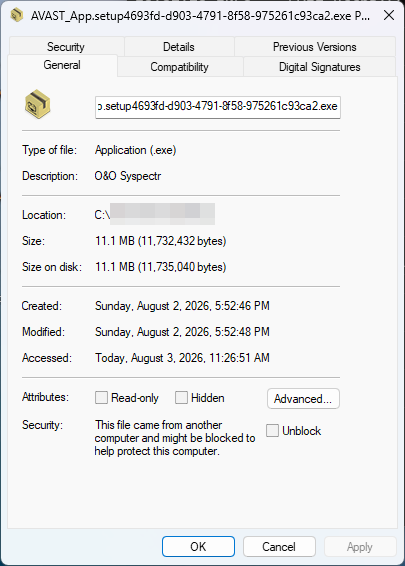Click the 'Type of file:' label
Image resolution: width=405 pixels, height=566 pixels.
tap(49, 150)
